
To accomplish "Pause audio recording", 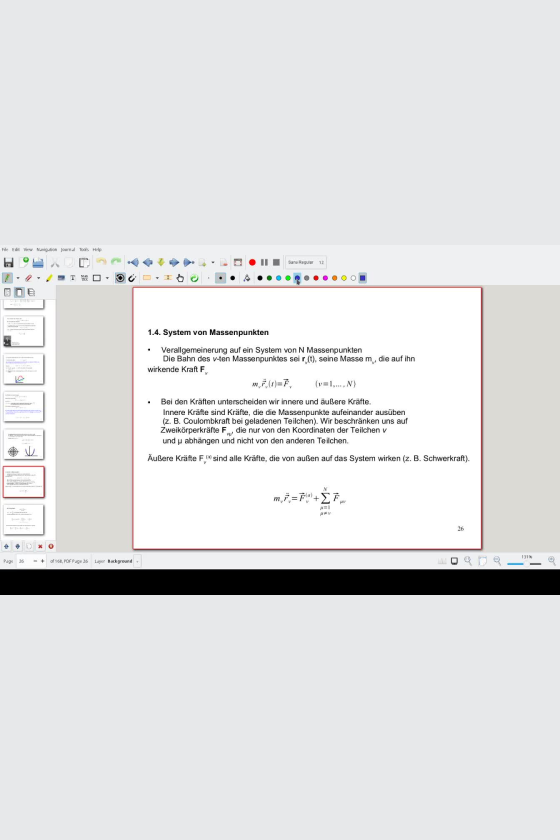I will pos(264,262).
